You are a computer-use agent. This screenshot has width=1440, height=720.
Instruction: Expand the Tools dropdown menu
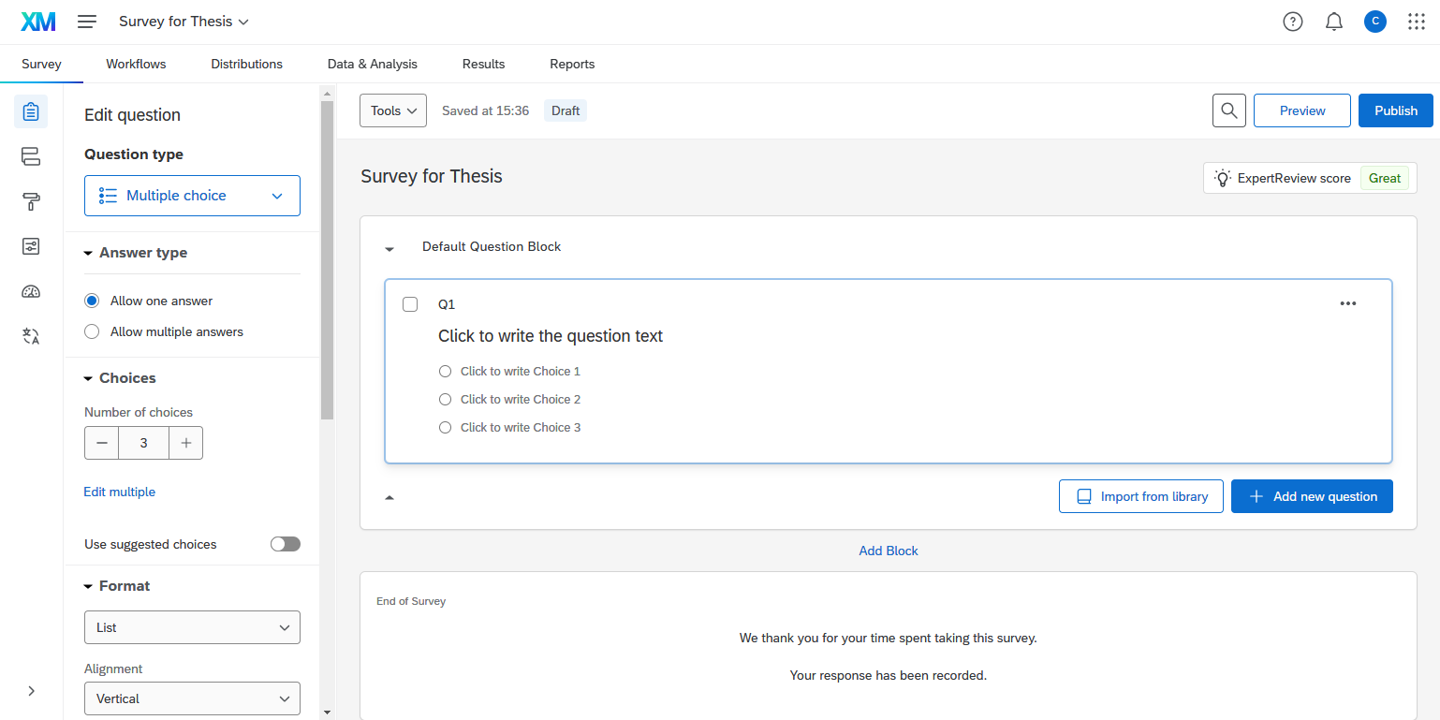pyautogui.click(x=393, y=111)
